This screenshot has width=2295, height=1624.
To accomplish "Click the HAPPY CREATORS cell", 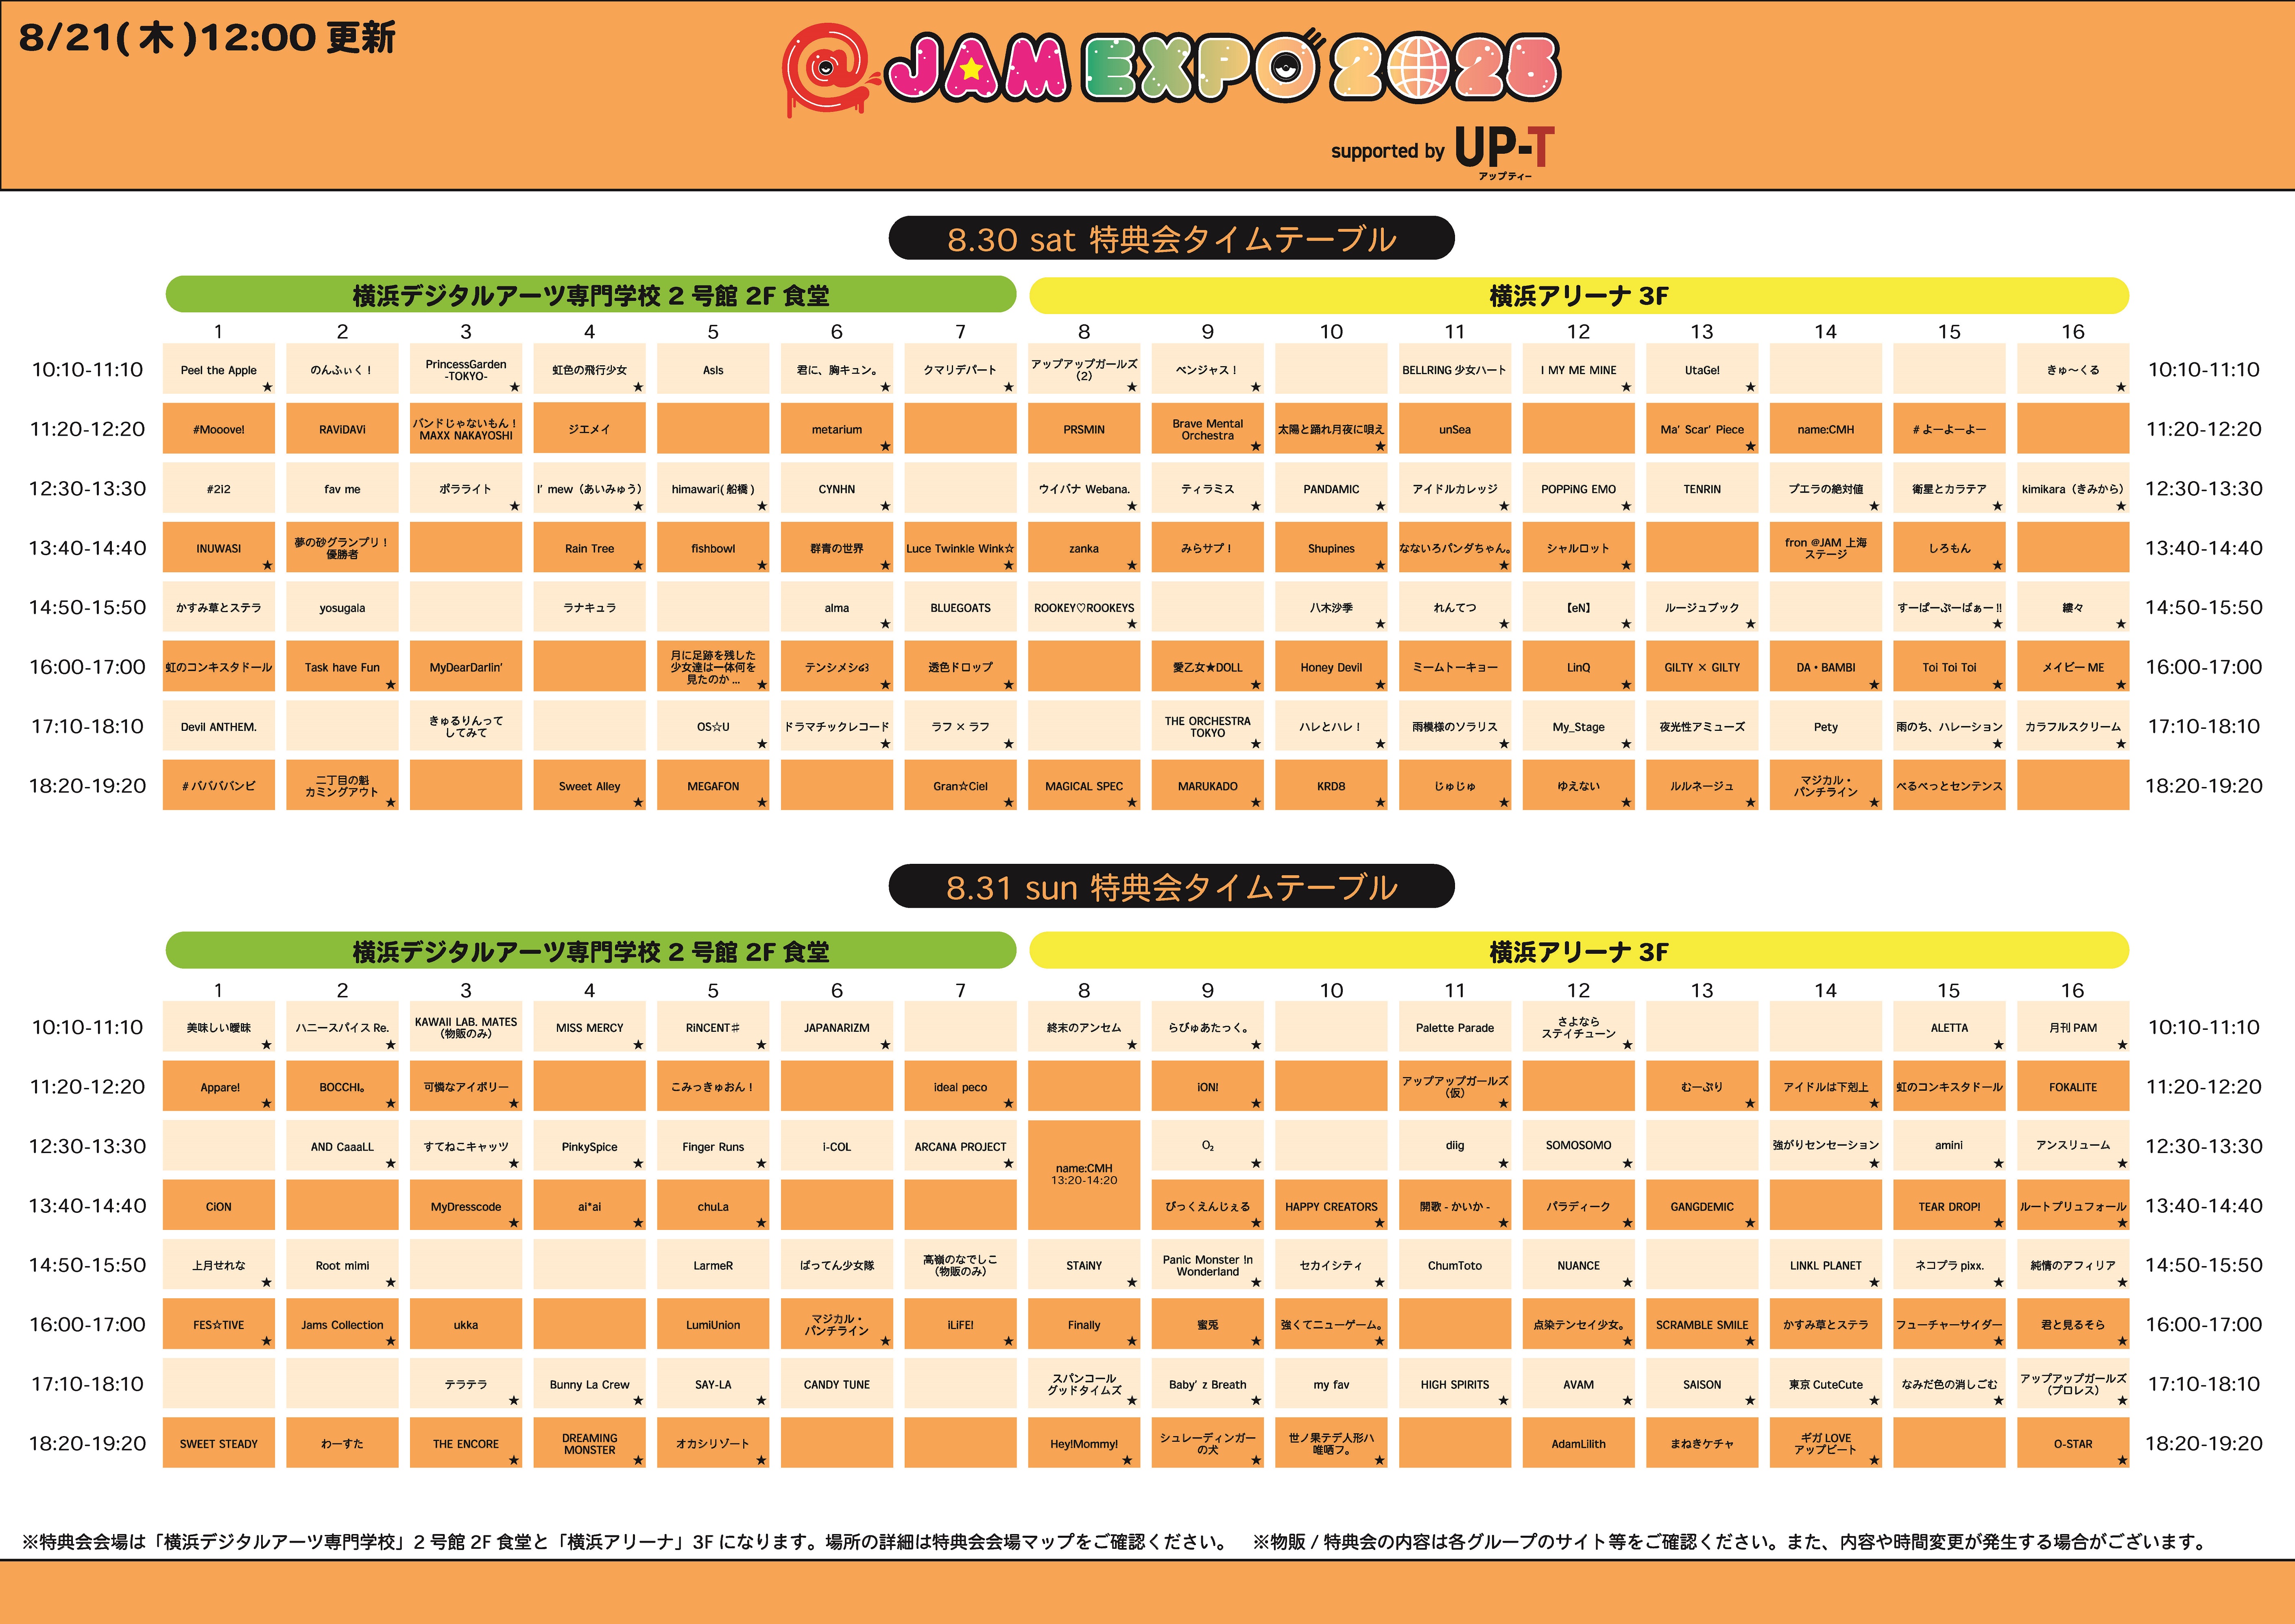I will point(1331,1206).
